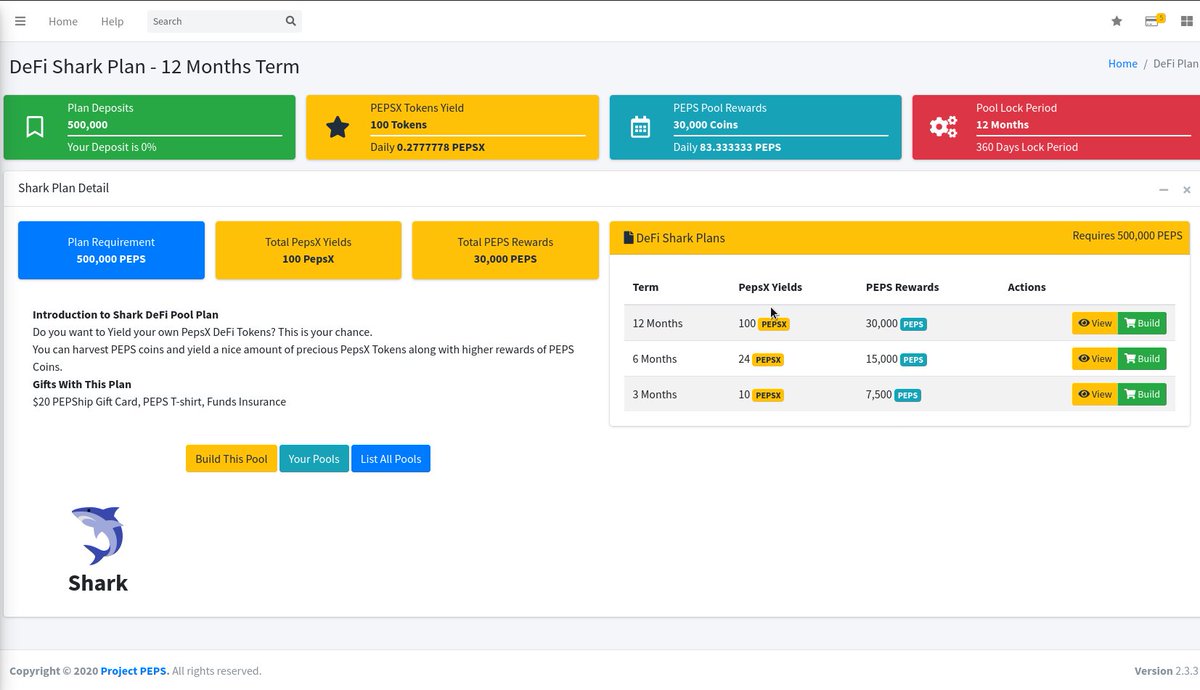The width and height of the screenshot is (1200, 690).
Task: Click the Build This Pool button
Action: pos(231,458)
